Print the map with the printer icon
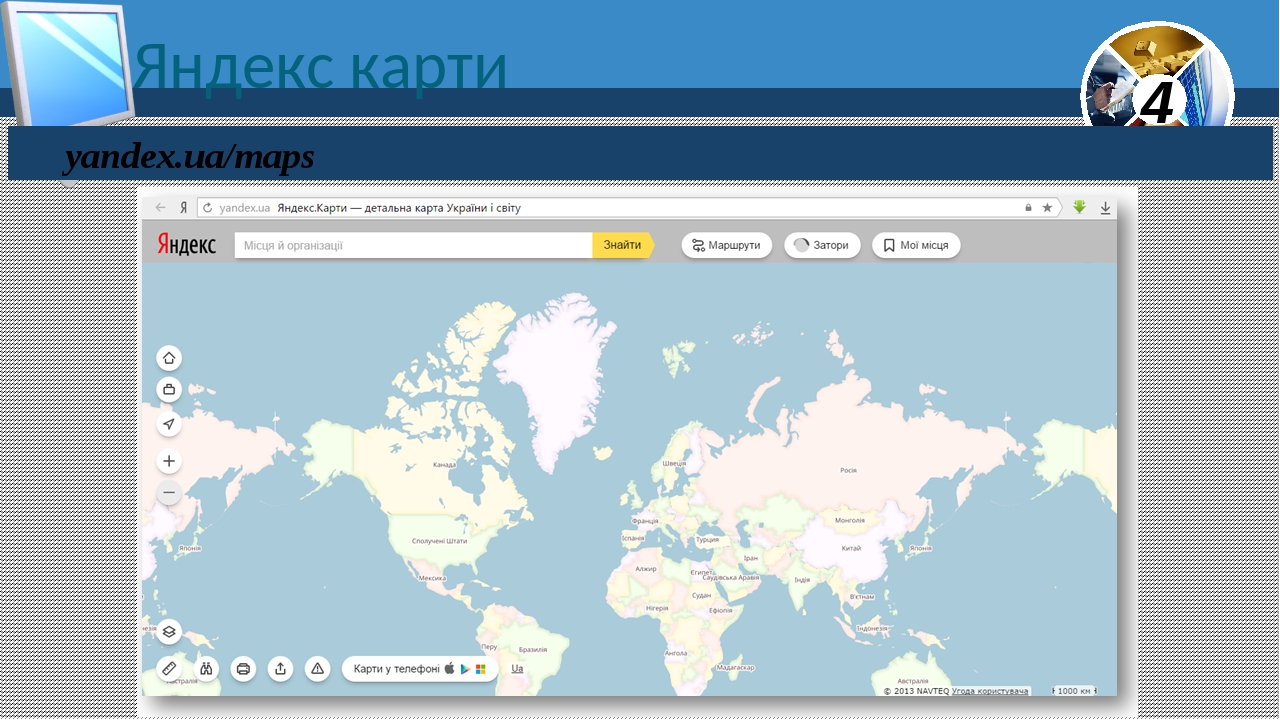The width and height of the screenshot is (1280, 720). [243, 669]
